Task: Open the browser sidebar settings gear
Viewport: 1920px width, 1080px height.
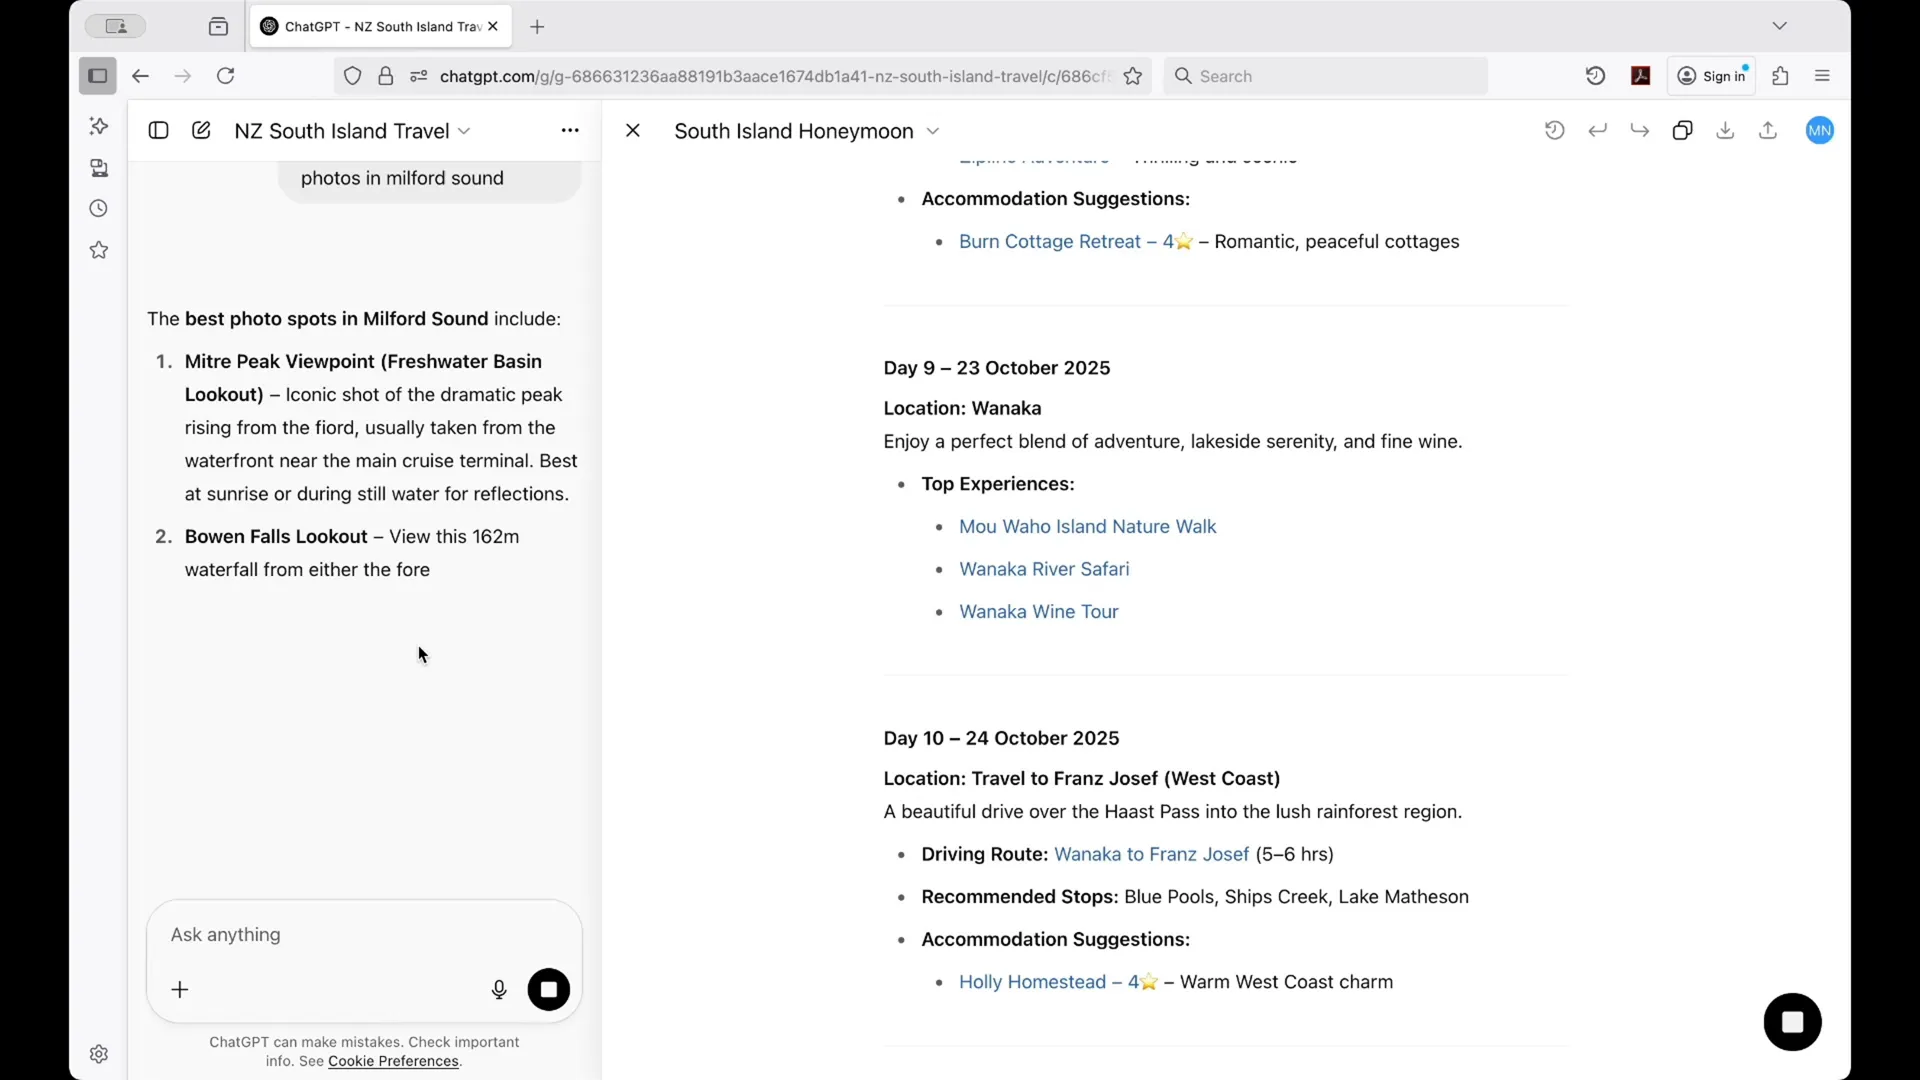Action: point(98,1054)
